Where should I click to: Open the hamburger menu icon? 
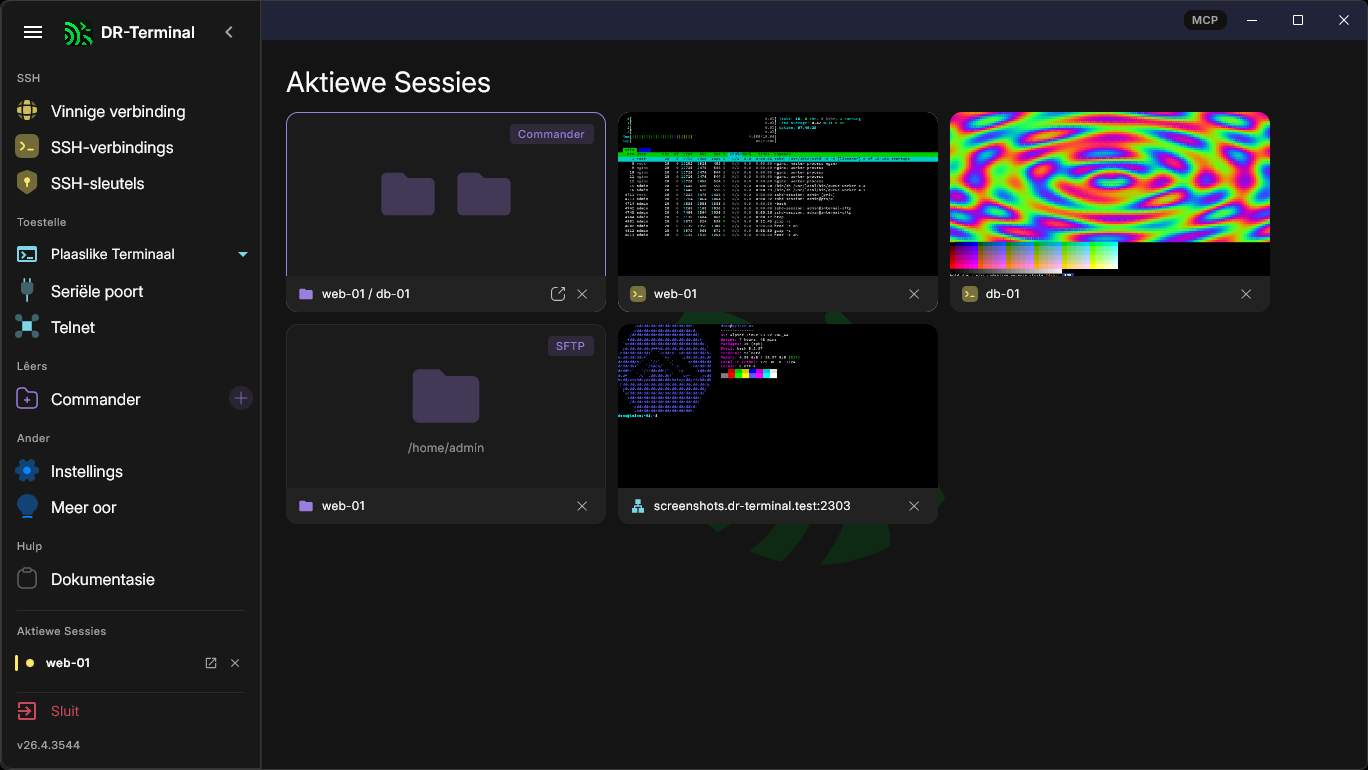(33, 32)
